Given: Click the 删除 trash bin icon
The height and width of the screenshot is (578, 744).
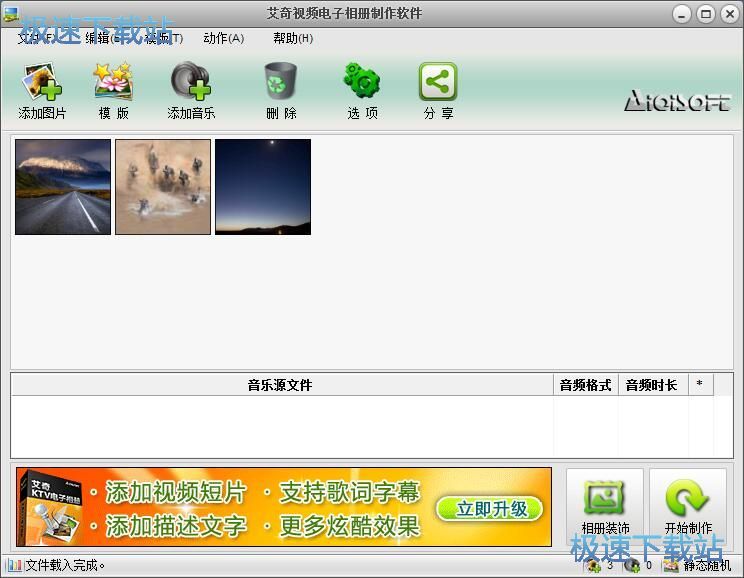Looking at the screenshot, I should (281, 81).
